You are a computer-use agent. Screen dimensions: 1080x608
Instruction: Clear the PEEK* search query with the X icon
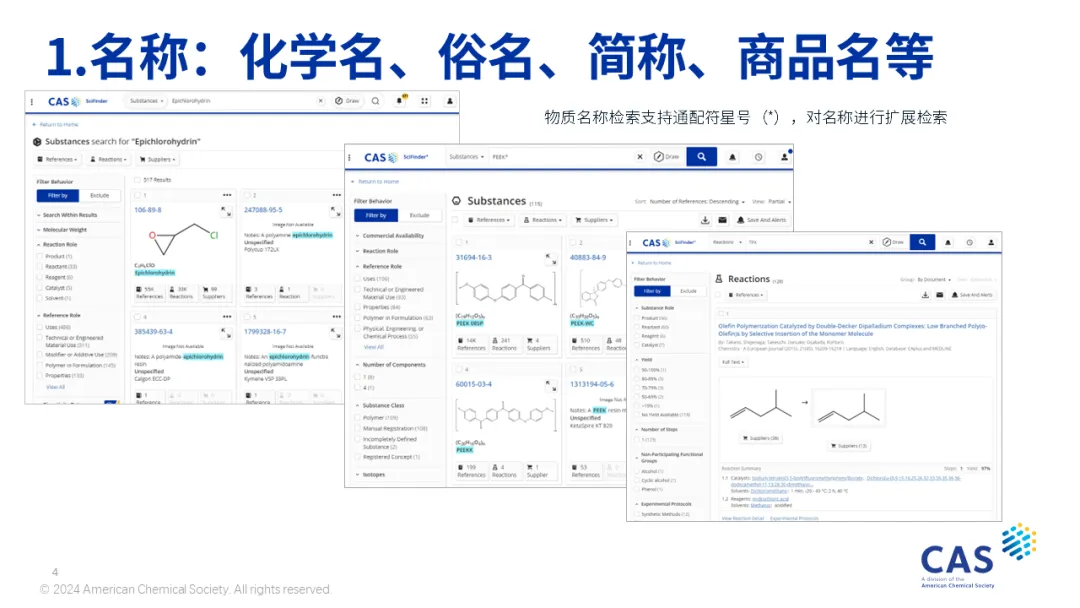tap(640, 157)
